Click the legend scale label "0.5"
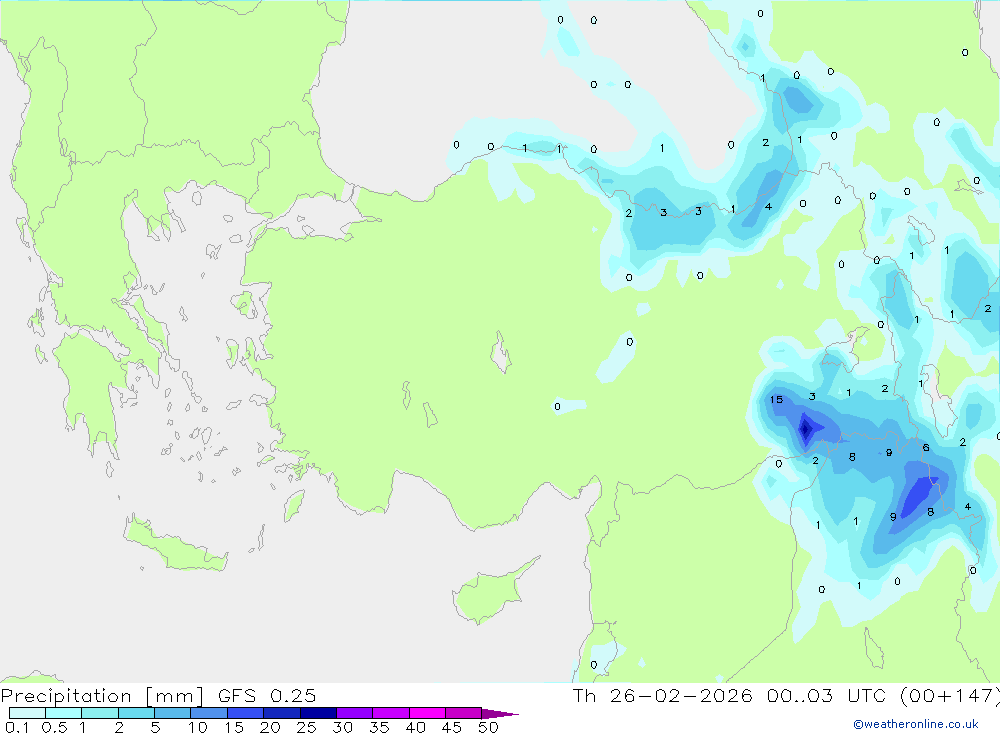This screenshot has height=733, width=1000. [54, 727]
